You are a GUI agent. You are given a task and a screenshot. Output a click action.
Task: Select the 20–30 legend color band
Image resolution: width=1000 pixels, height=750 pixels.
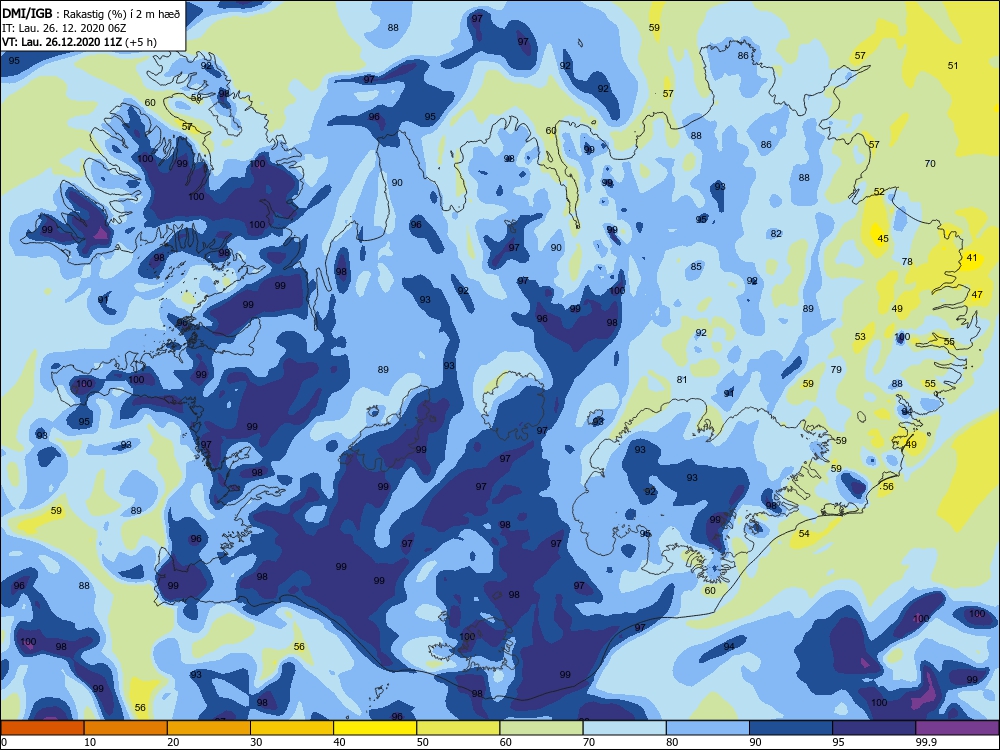209,728
